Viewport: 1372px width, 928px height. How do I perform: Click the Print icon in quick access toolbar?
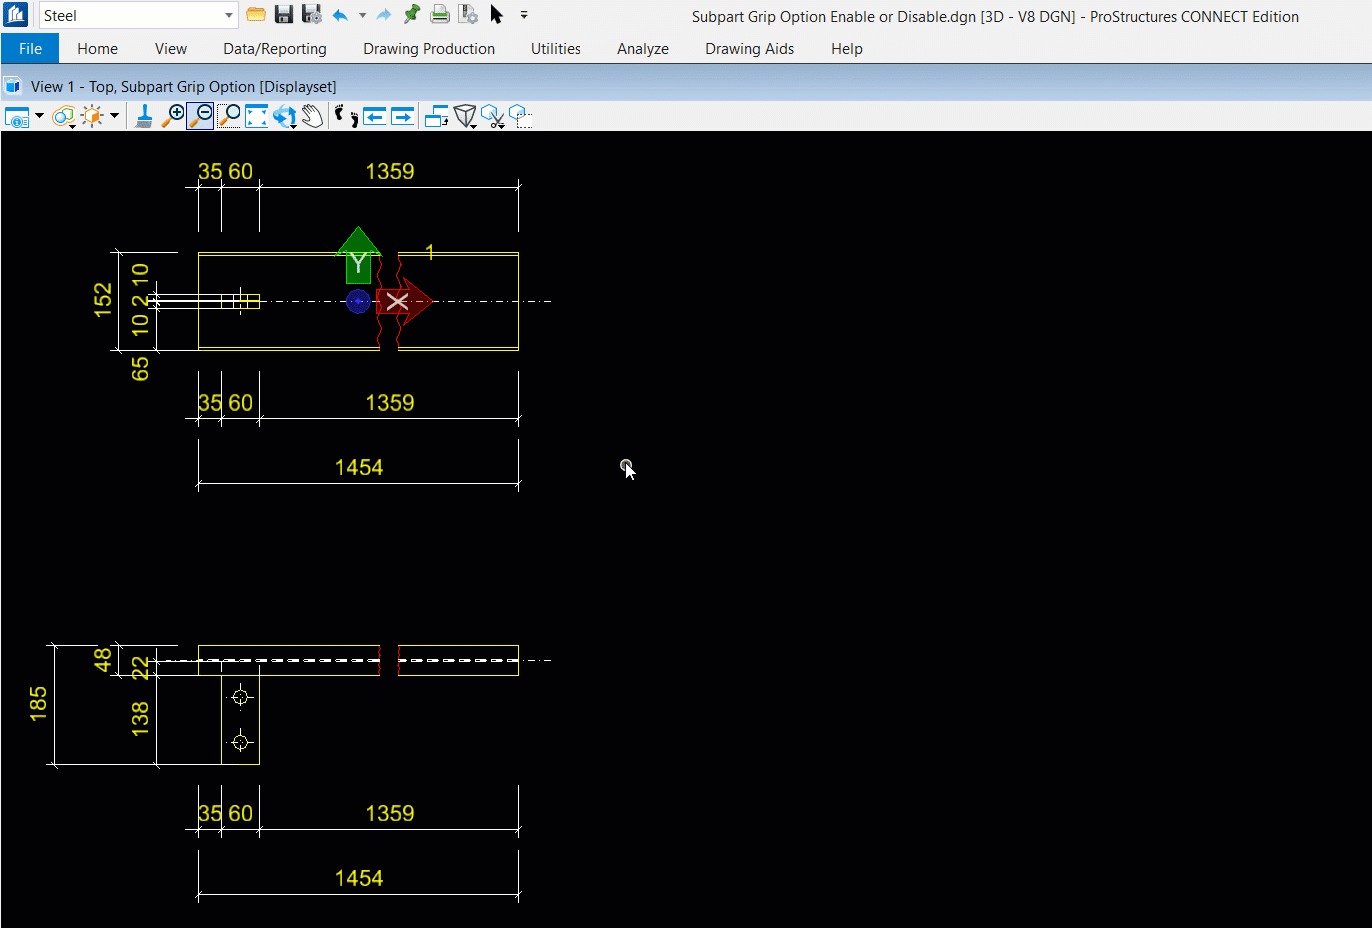pos(439,15)
